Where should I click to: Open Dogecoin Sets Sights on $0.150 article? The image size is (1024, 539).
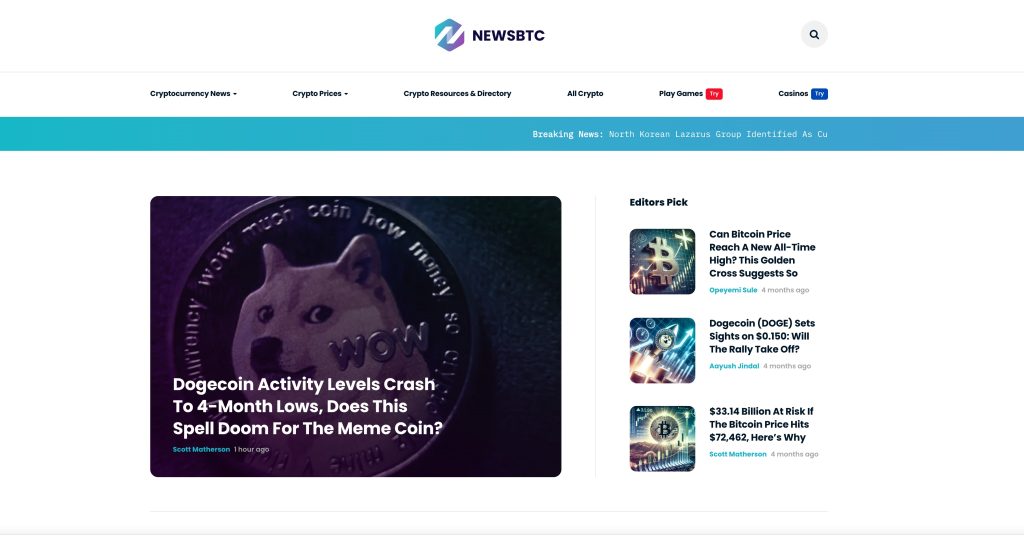point(762,336)
